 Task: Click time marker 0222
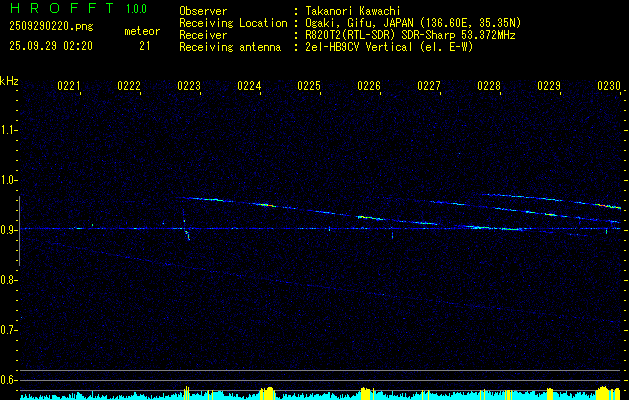click(129, 86)
